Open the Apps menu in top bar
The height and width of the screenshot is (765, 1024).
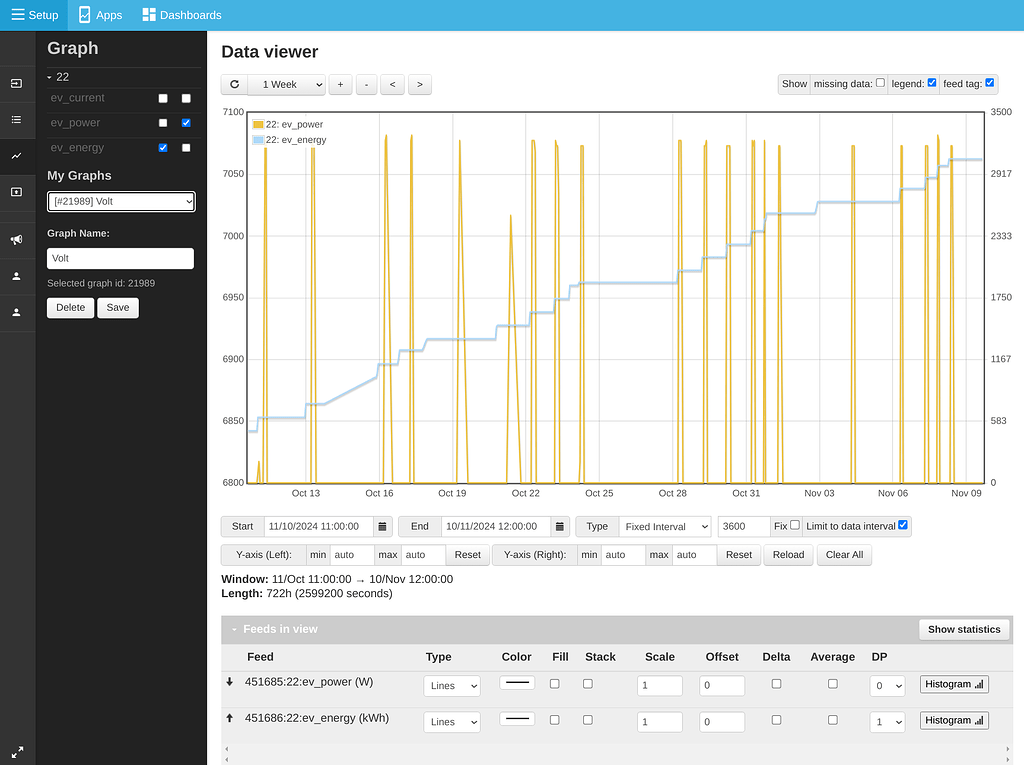pyautogui.click(x=100, y=15)
